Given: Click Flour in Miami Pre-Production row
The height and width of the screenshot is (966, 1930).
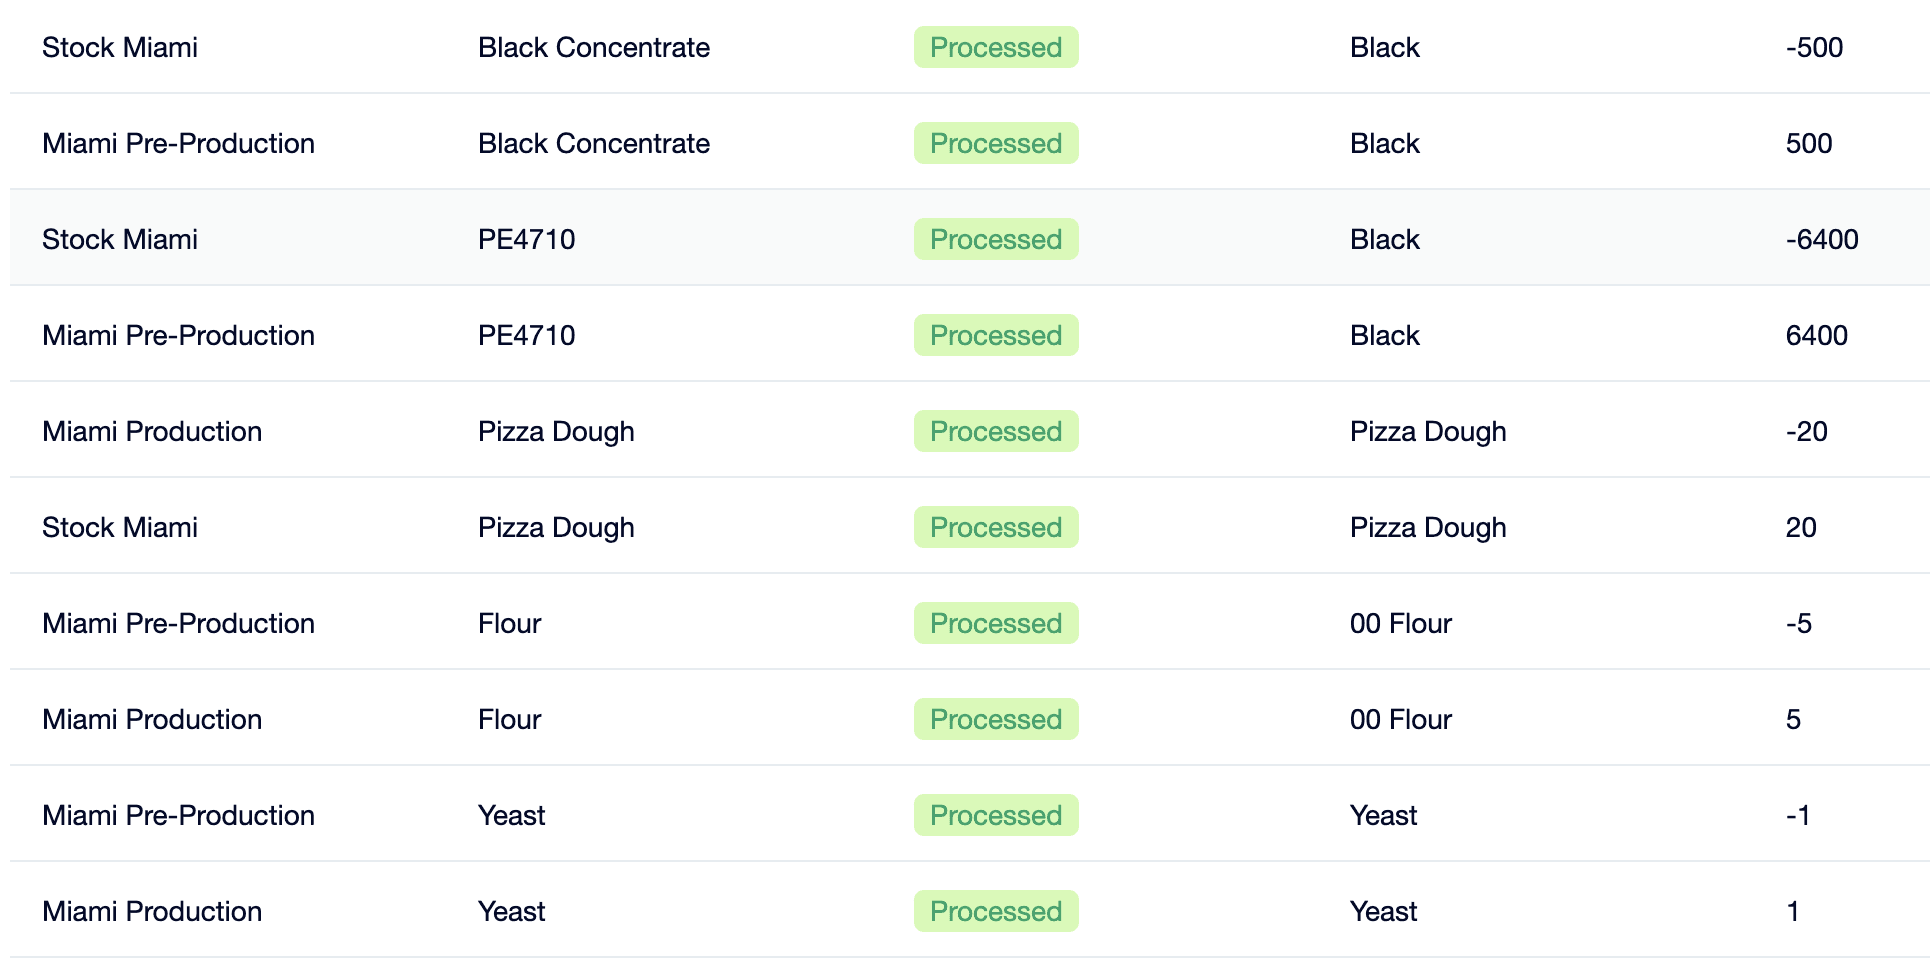Looking at the screenshot, I should (x=509, y=623).
